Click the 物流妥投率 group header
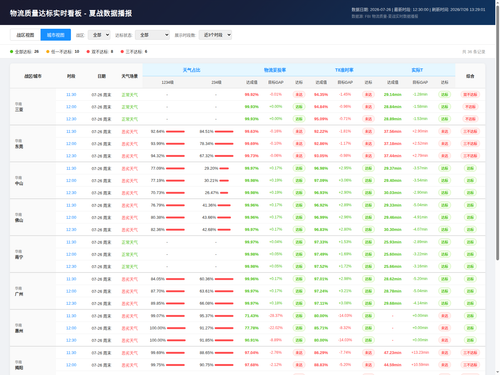 click(x=275, y=70)
